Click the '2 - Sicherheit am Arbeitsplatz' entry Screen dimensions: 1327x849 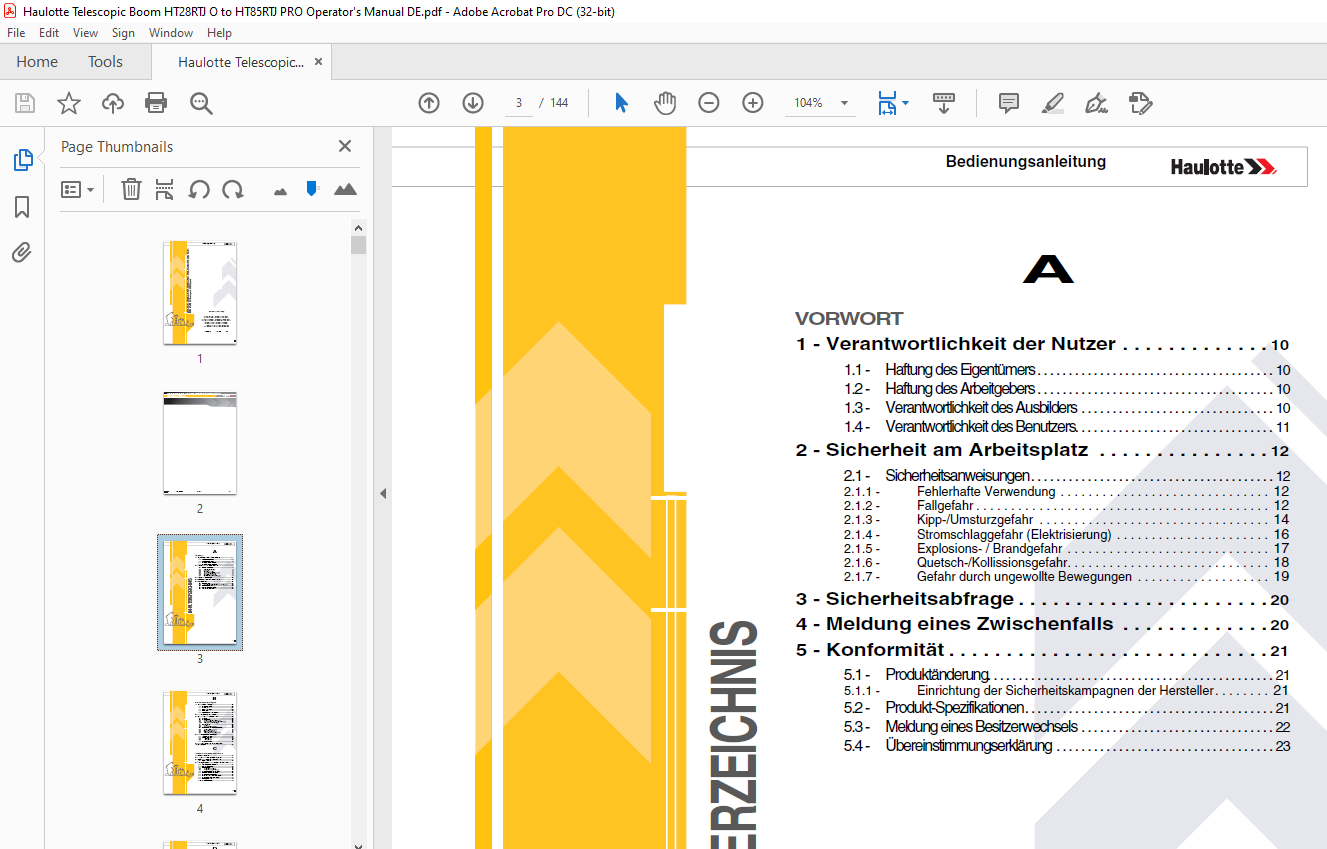[x=942, y=451]
